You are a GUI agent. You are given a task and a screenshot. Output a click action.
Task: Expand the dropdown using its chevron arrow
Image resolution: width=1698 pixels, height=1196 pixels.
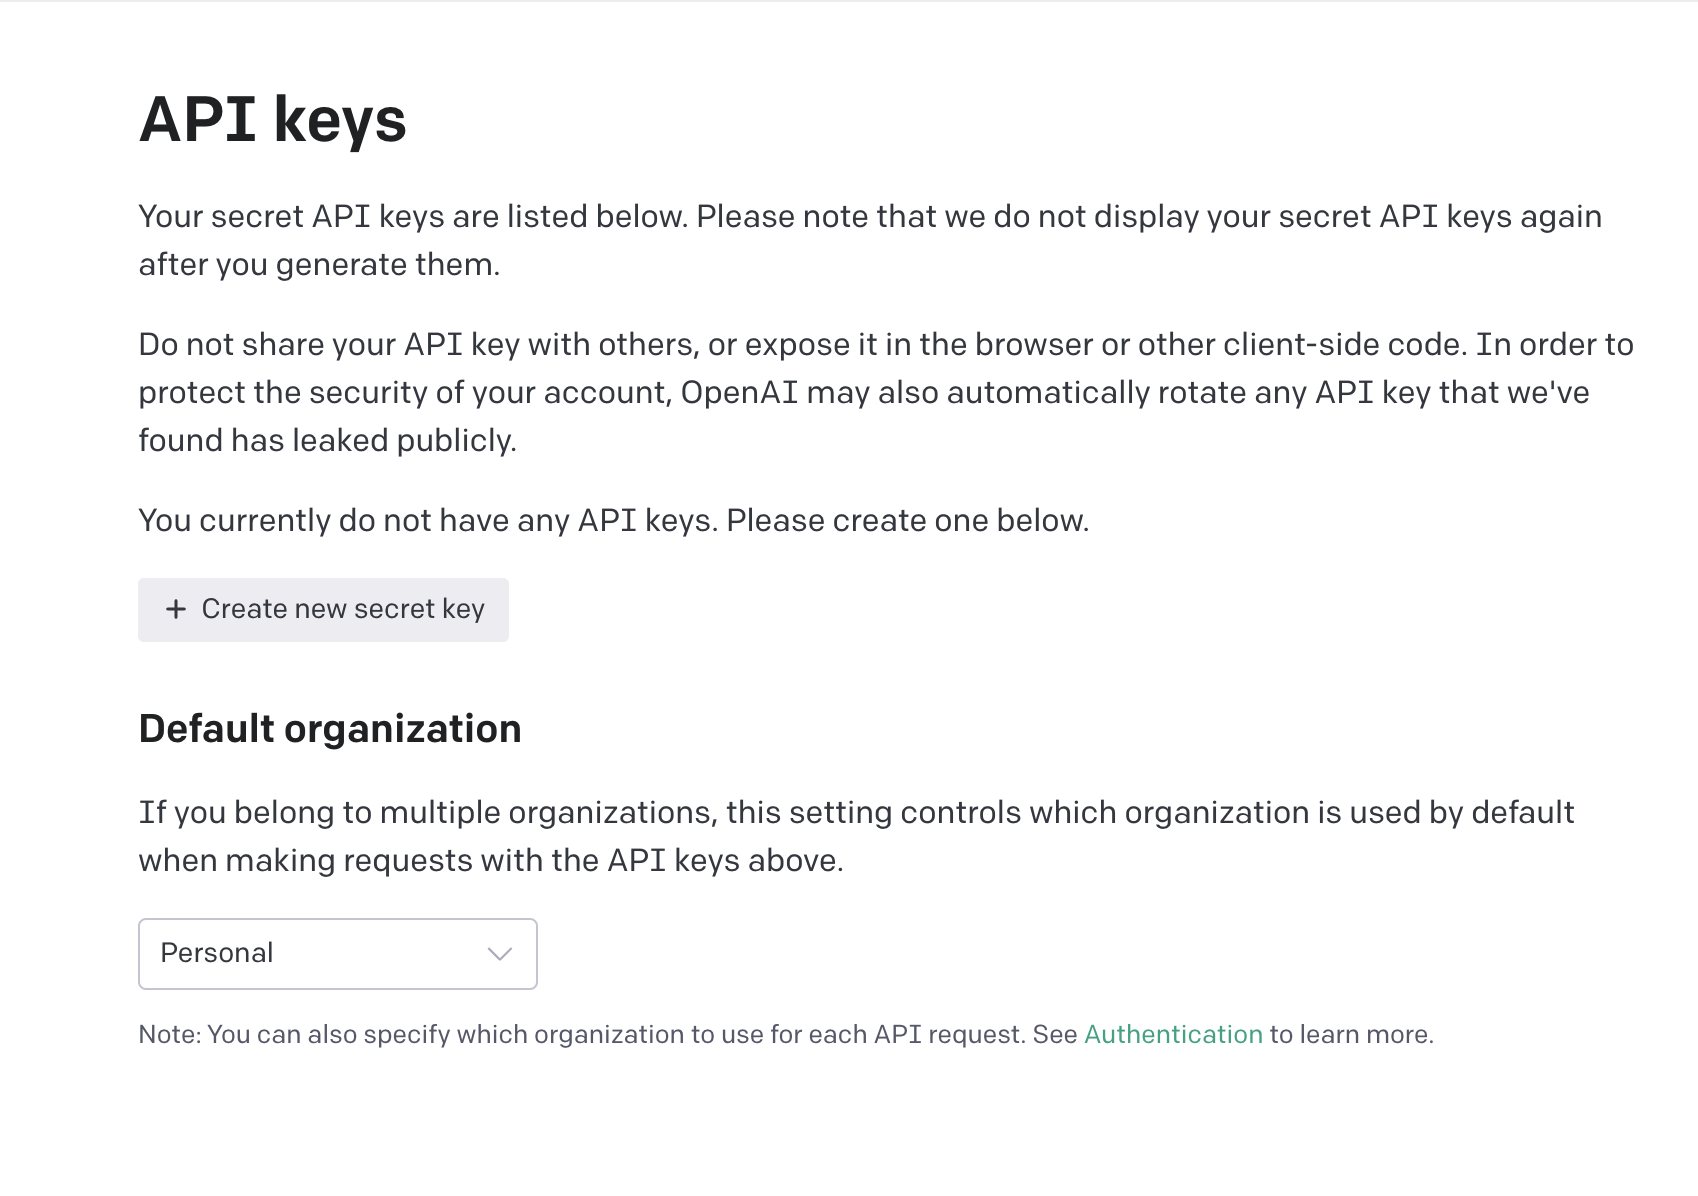click(500, 954)
